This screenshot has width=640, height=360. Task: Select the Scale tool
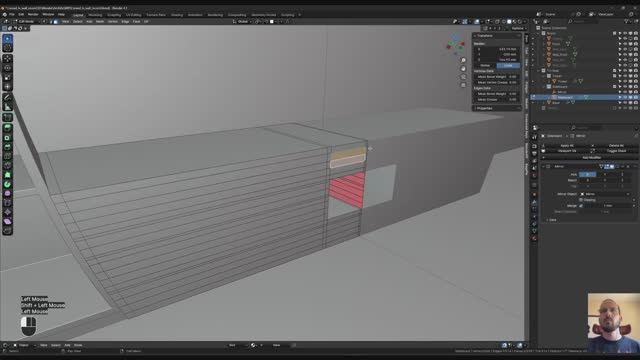(x=7, y=78)
